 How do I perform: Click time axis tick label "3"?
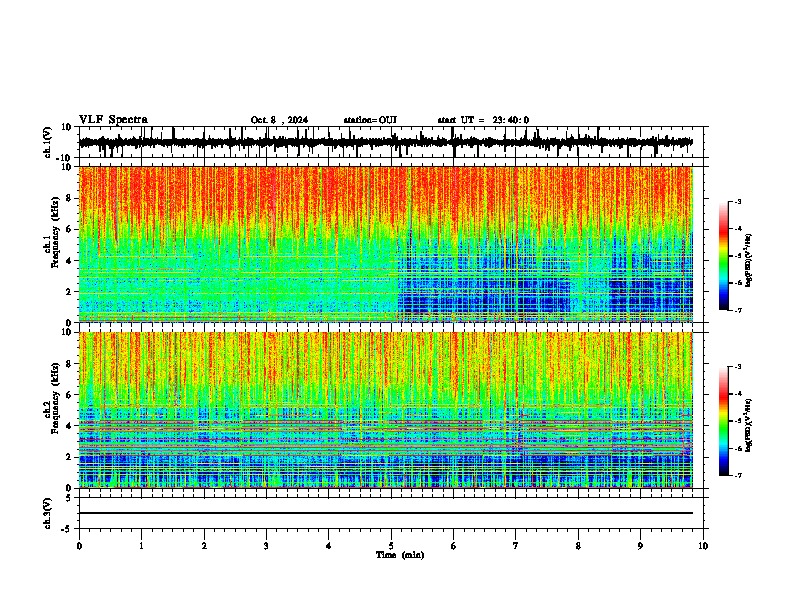point(266,546)
